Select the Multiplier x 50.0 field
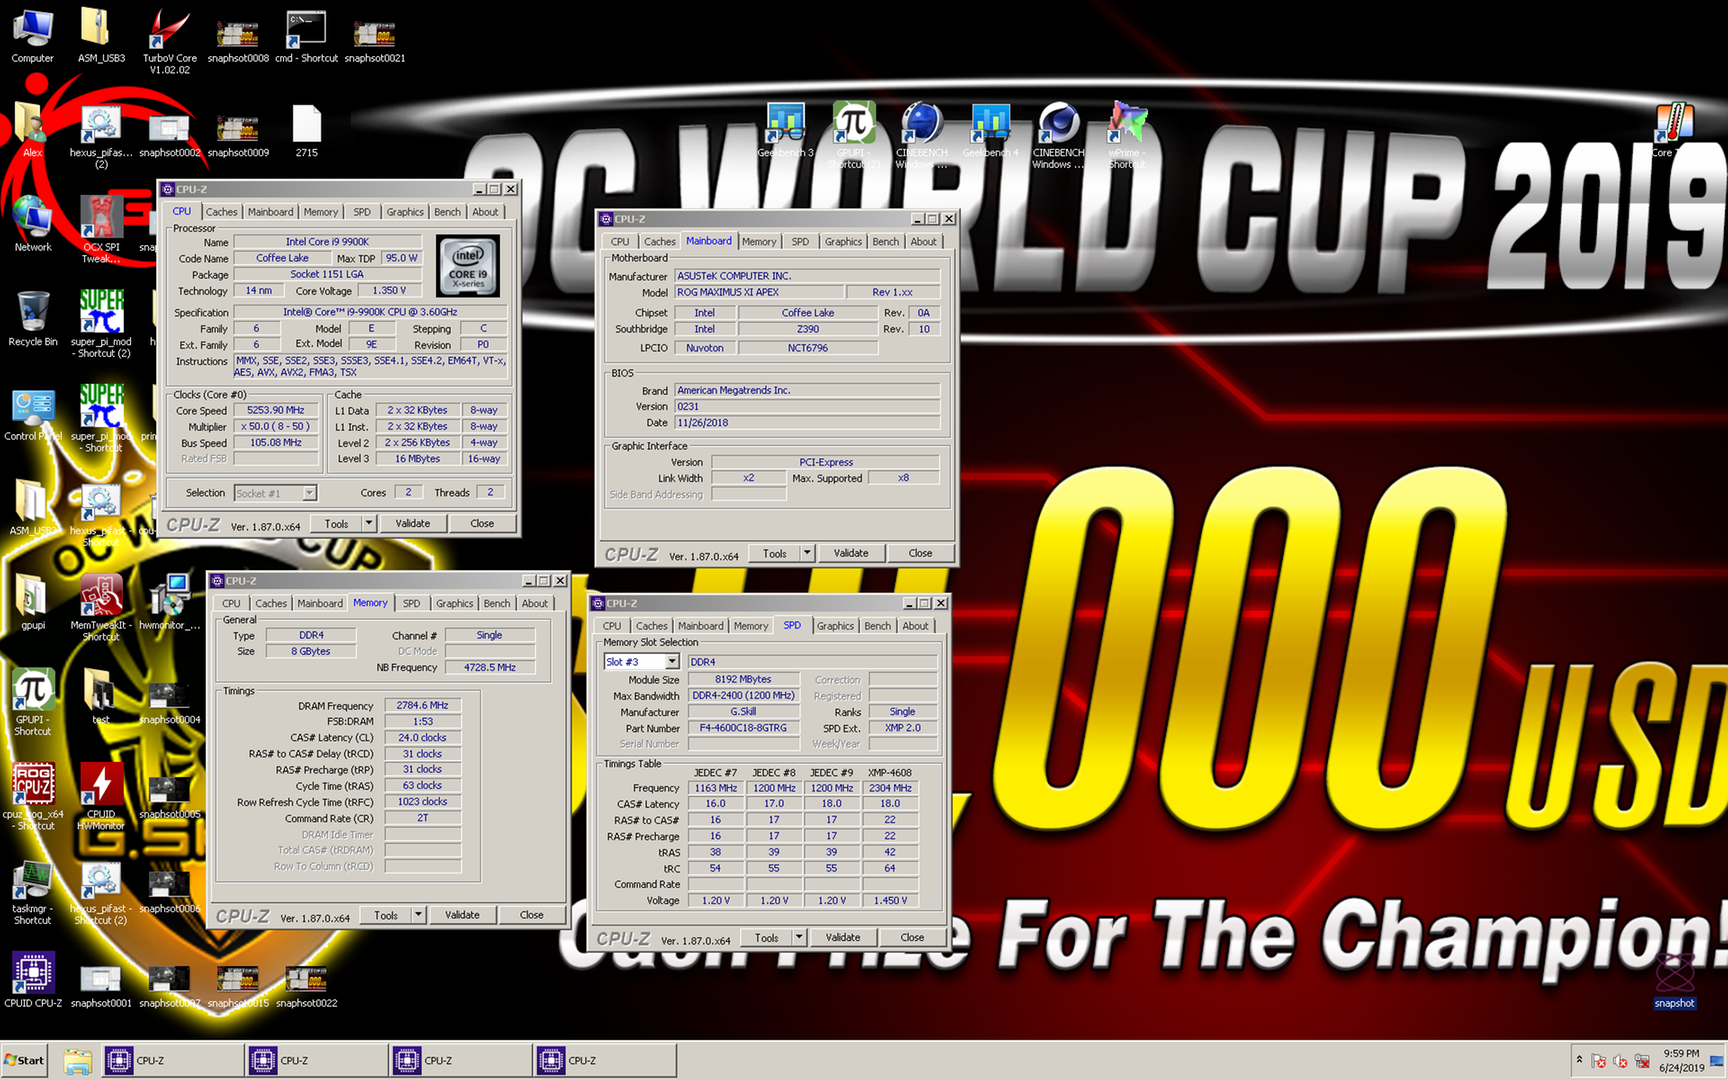Image resolution: width=1728 pixels, height=1080 pixels. tap(275, 427)
